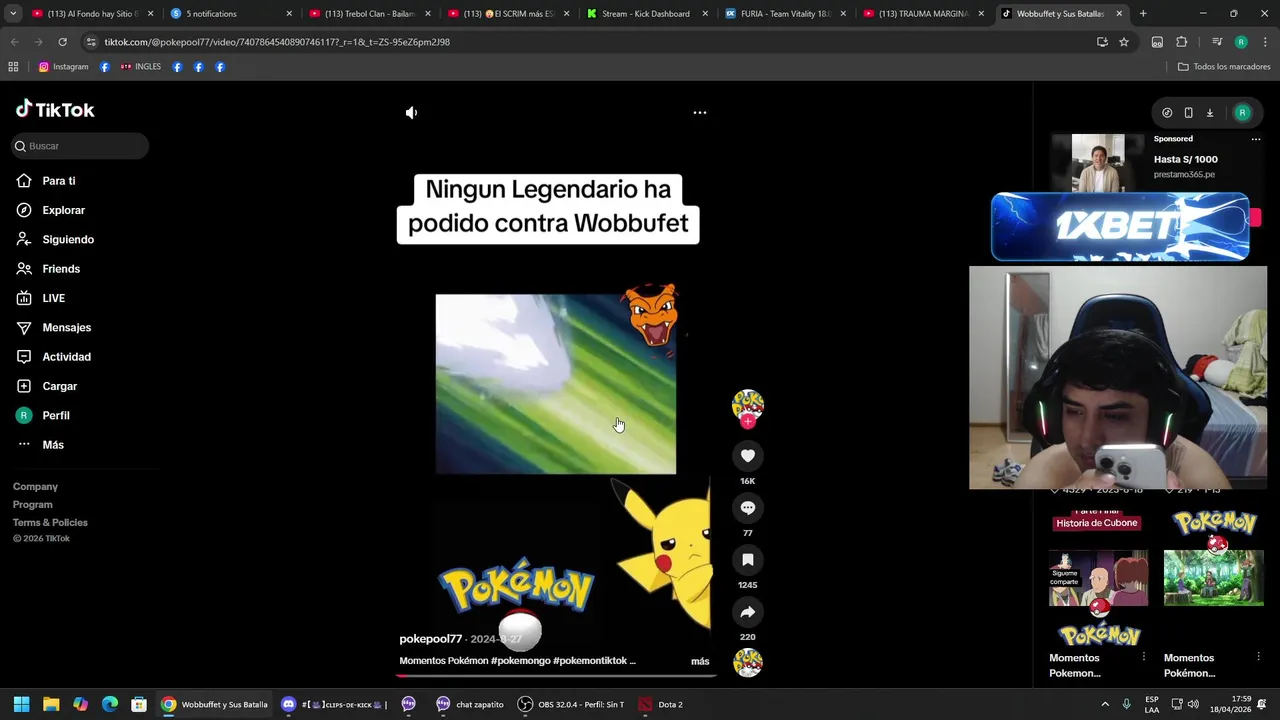Image resolution: width=1280 pixels, height=720 pixels.
Task: Expand the tab search dropdown arrow
Action: 12,14
